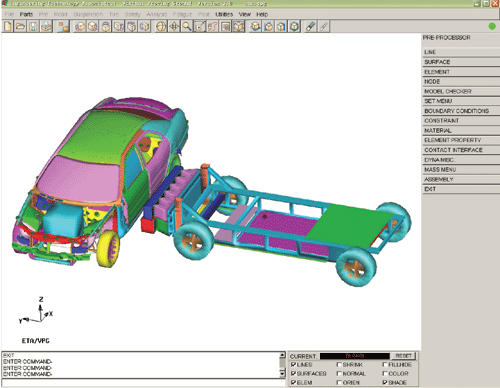Enable the COLOR checkbox
This screenshot has width=500, height=388.
[x=385, y=374]
